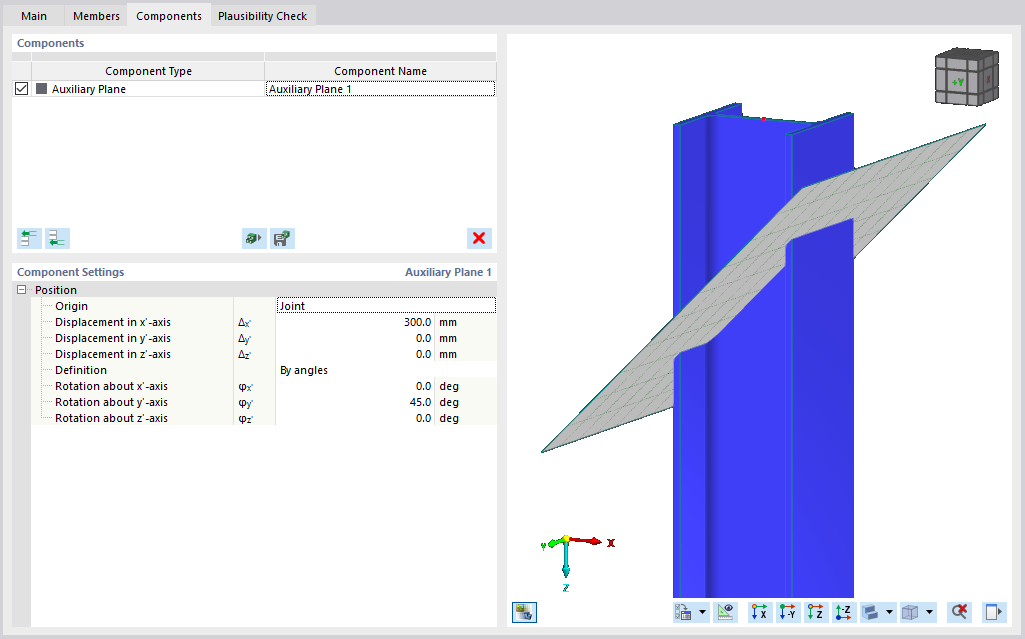Screen dimensions: 1025x639
Task: Open the Origin field showing Joint
Action: point(386,306)
